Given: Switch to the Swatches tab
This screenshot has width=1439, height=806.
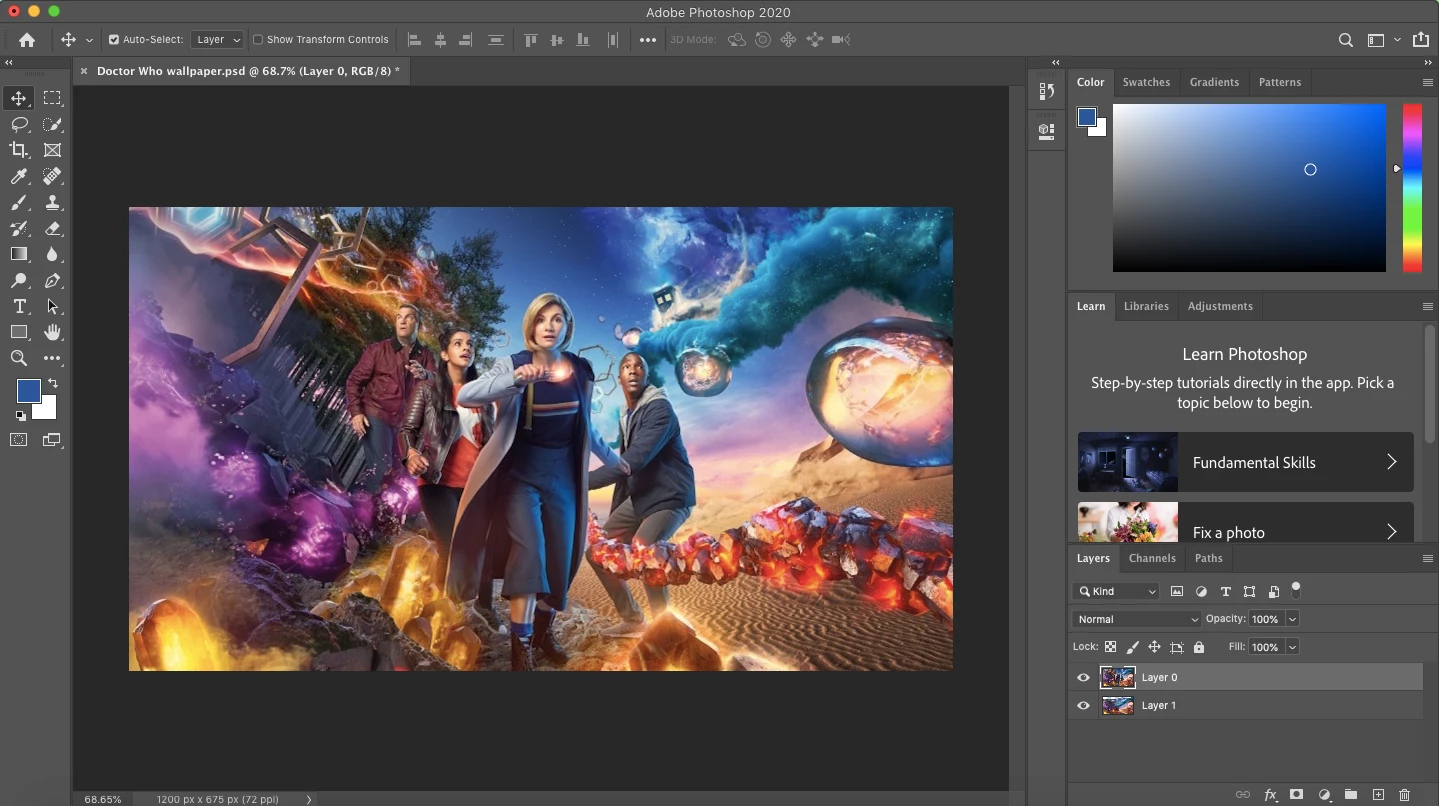Looking at the screenshot, I should (1146, 82).
